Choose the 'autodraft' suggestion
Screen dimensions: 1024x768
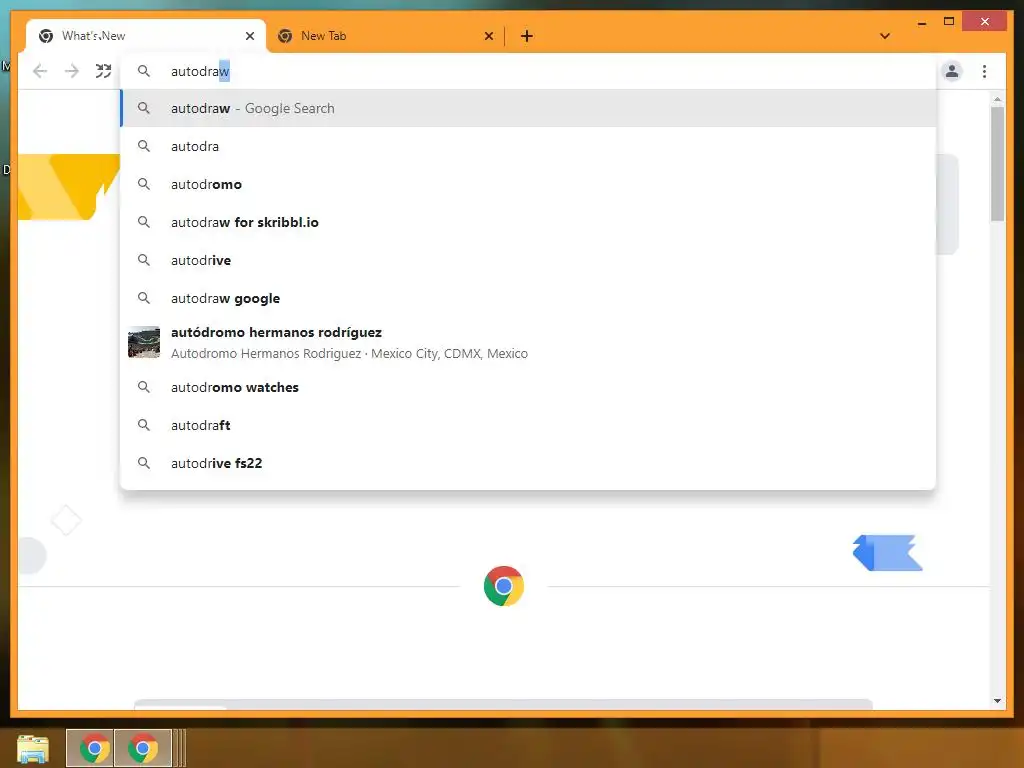(x=528, y=425)
